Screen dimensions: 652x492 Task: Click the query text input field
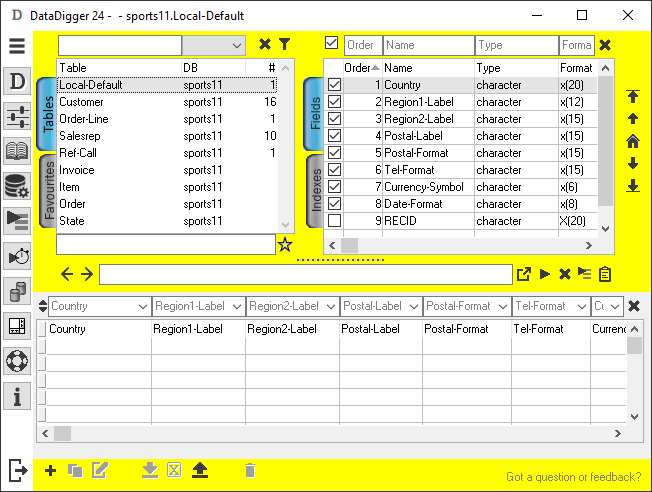[x=305, y=274]
